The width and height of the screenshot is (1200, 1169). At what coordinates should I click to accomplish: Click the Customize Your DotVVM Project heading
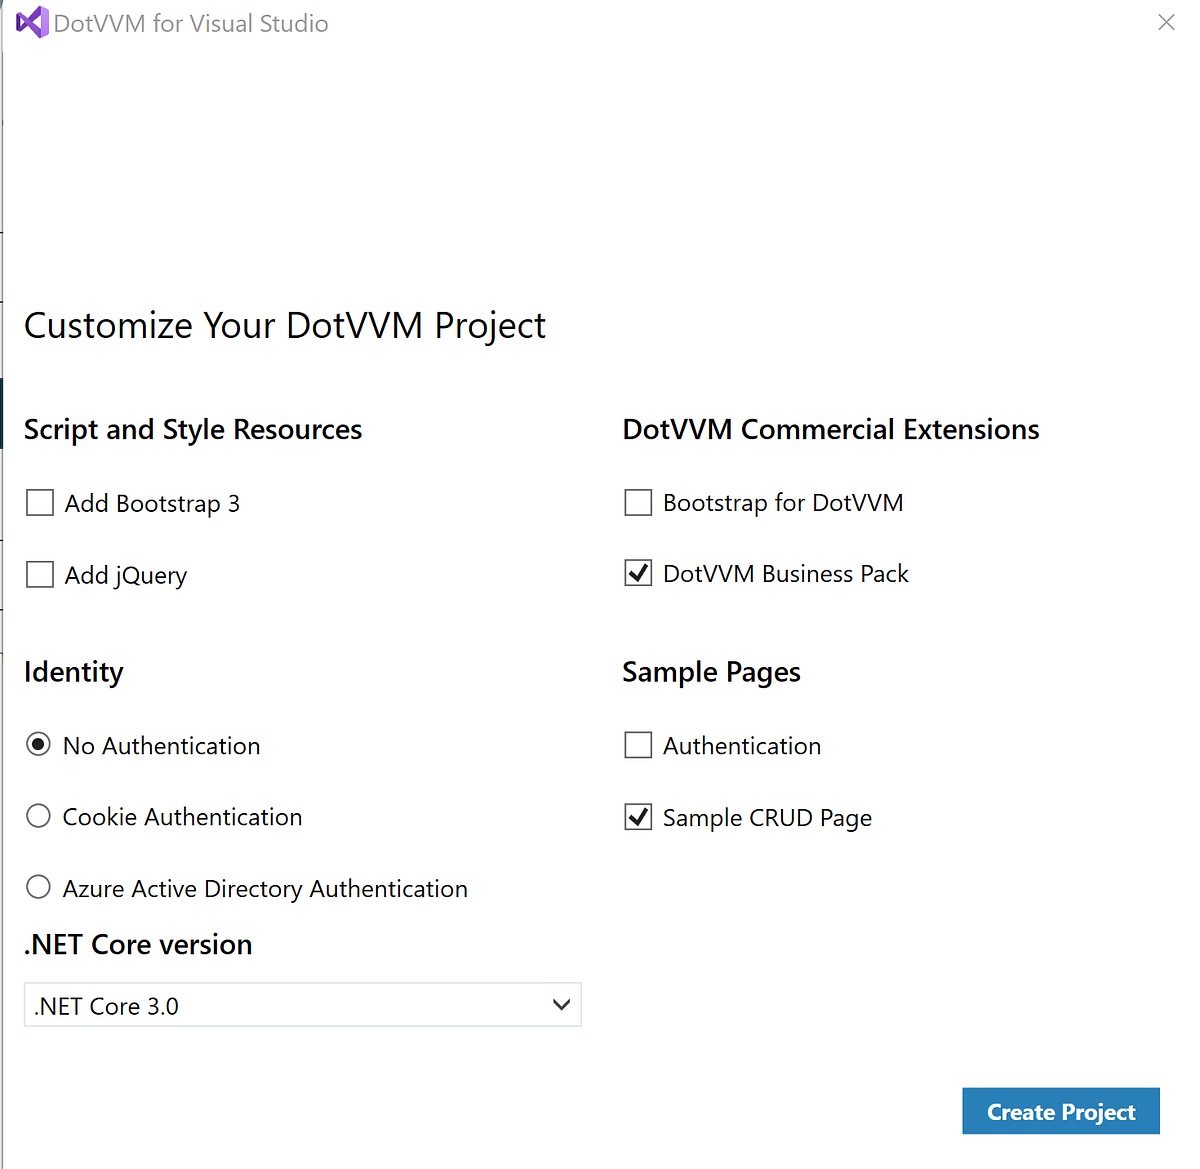[285, 325]
